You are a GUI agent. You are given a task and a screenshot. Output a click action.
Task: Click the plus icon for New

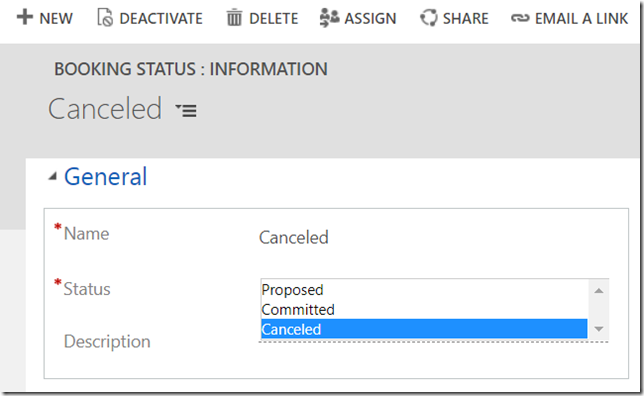[x=25, y=17]
